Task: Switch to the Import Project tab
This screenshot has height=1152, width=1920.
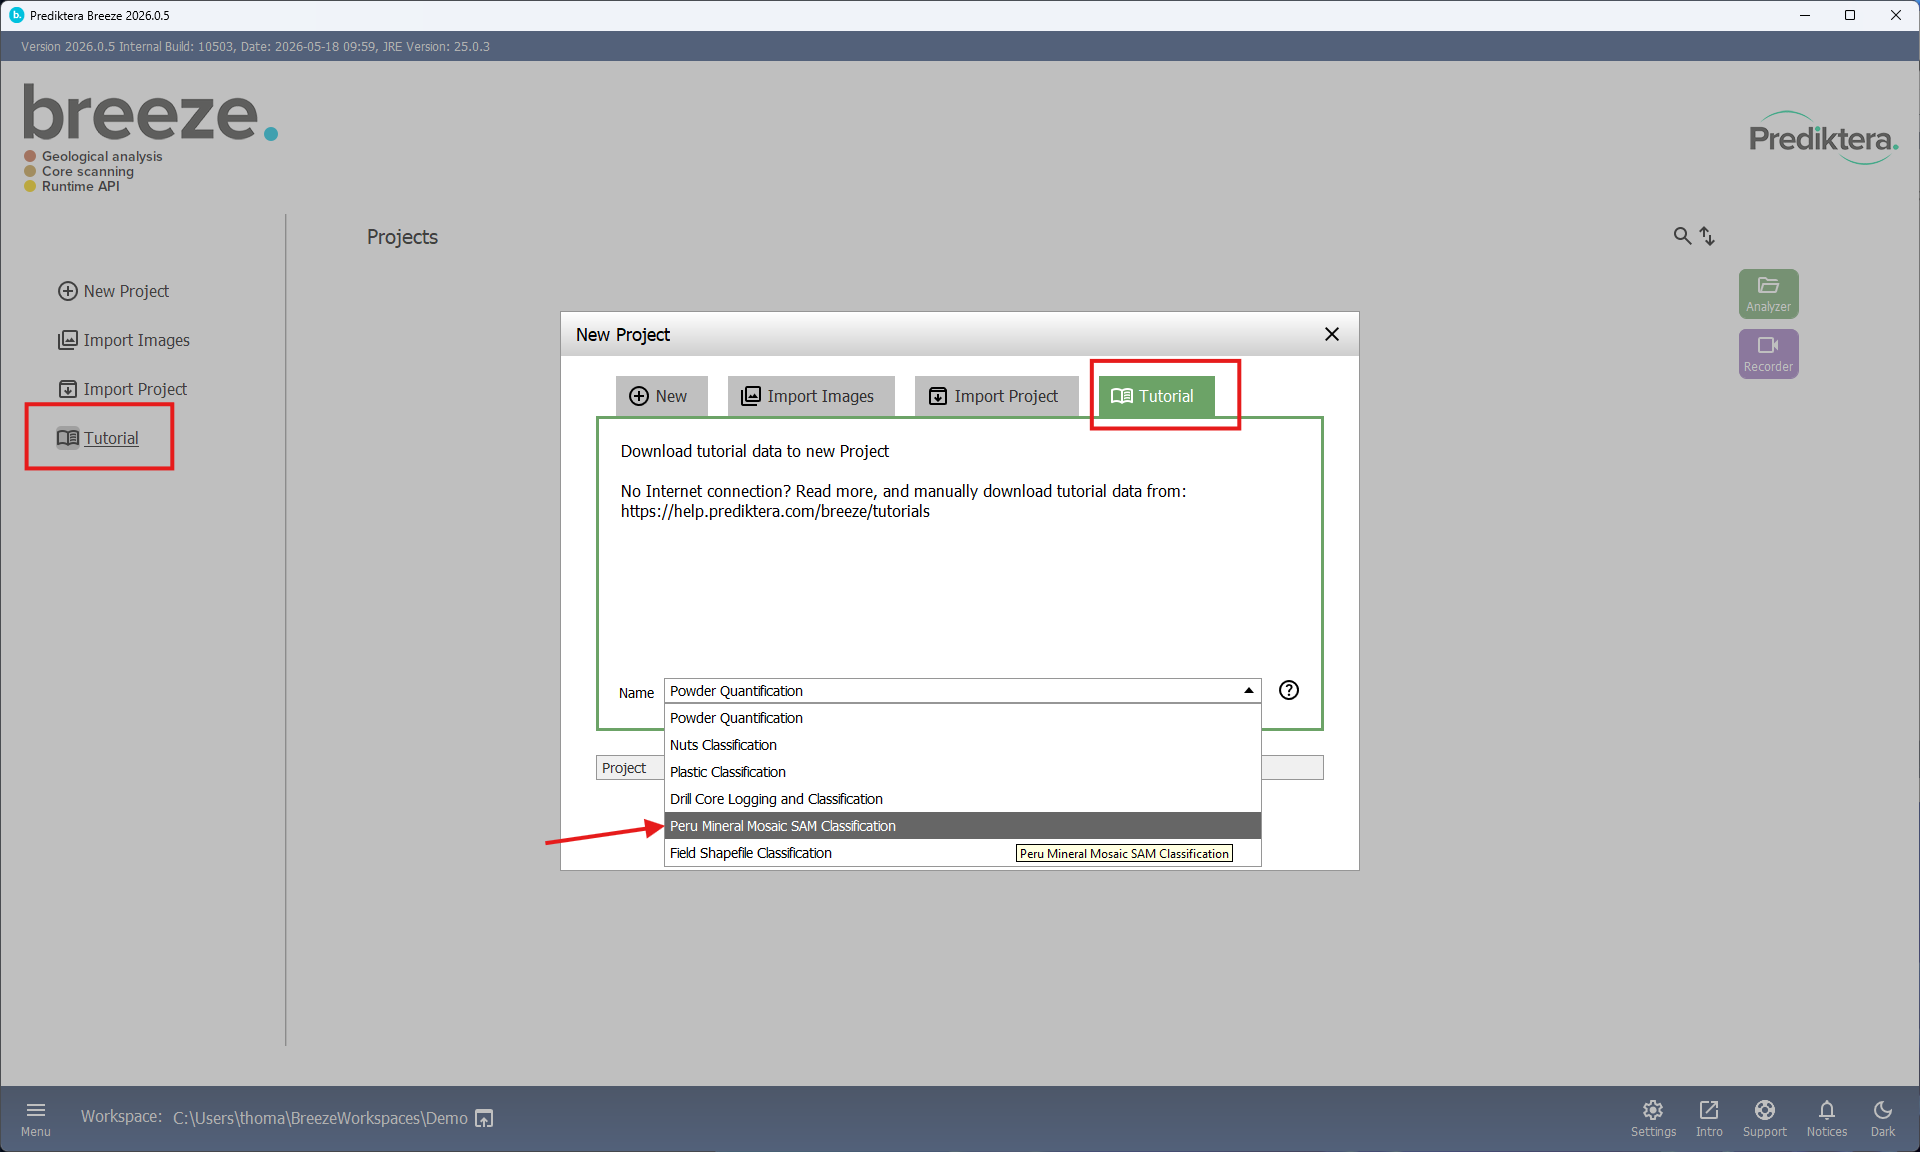Action: click(996, 396)
